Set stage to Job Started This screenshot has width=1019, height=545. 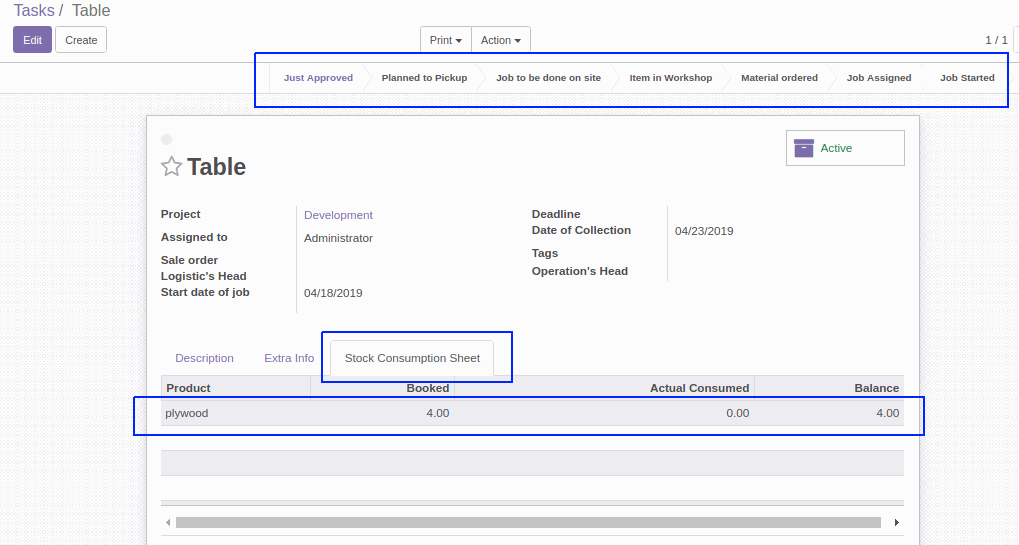pyautogui.click(x=966, y=78)
